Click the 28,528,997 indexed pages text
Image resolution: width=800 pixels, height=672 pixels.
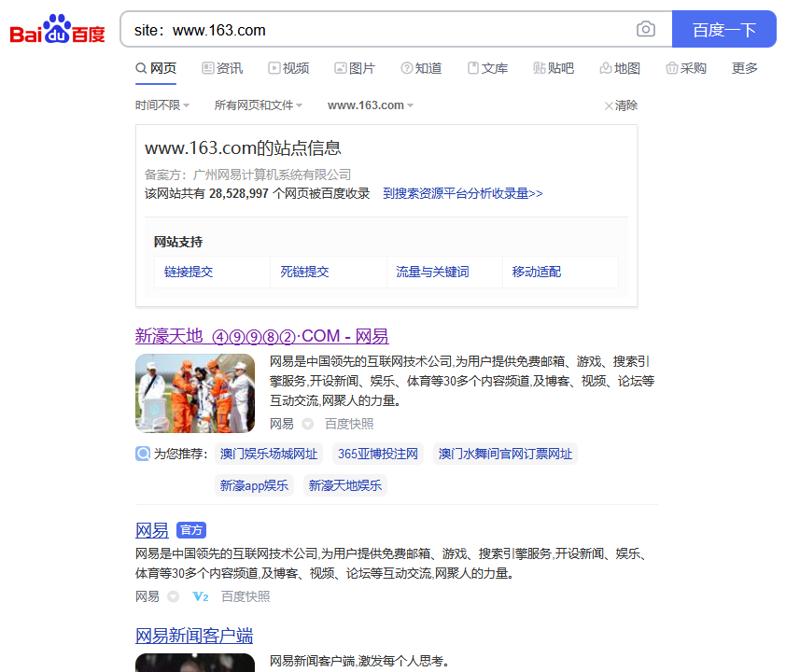click(x=239, y=193)
